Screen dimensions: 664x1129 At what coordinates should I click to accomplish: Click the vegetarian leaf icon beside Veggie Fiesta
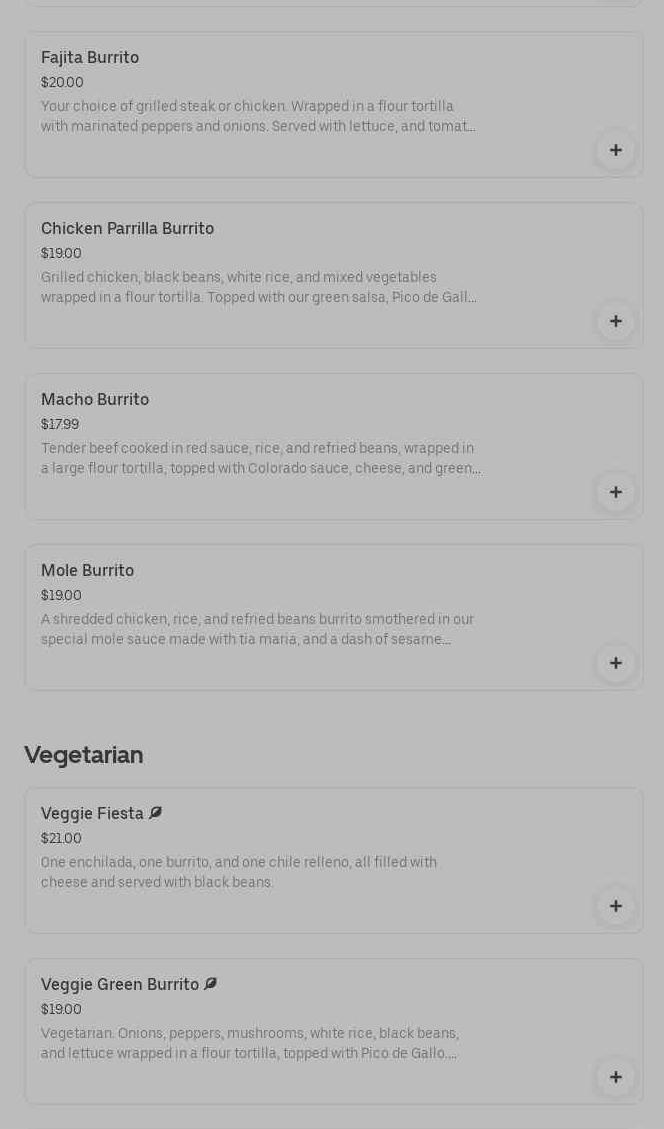click(x=155, y=813)
